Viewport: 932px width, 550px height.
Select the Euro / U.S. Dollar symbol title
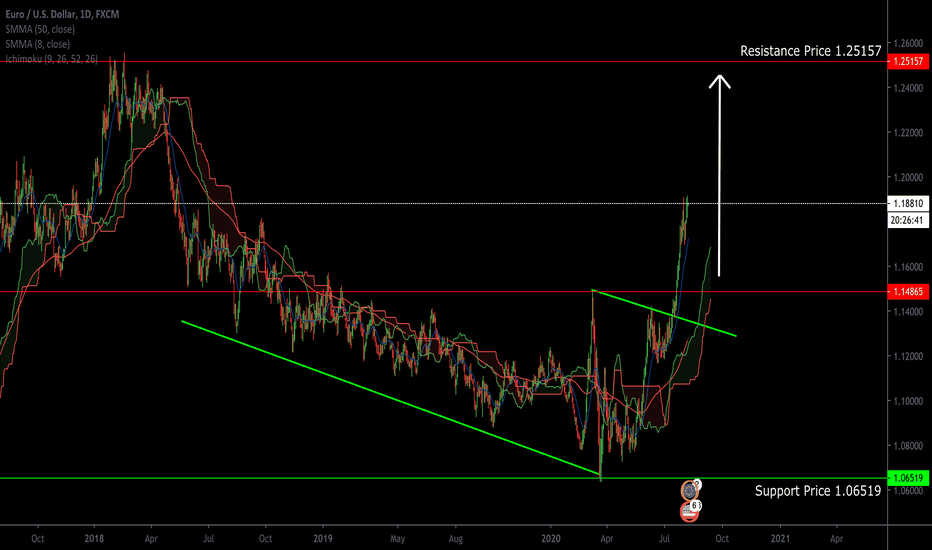[62, 14]
